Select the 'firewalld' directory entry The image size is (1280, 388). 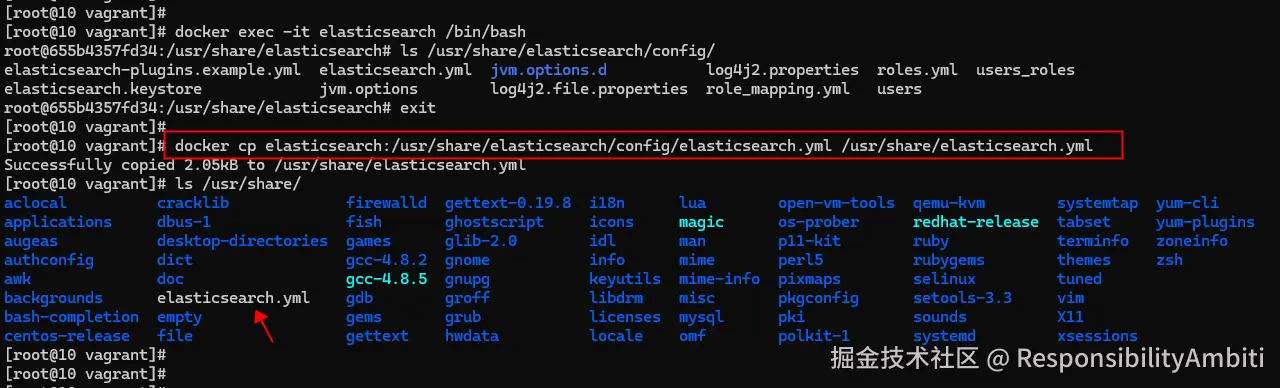pos(386,203)
